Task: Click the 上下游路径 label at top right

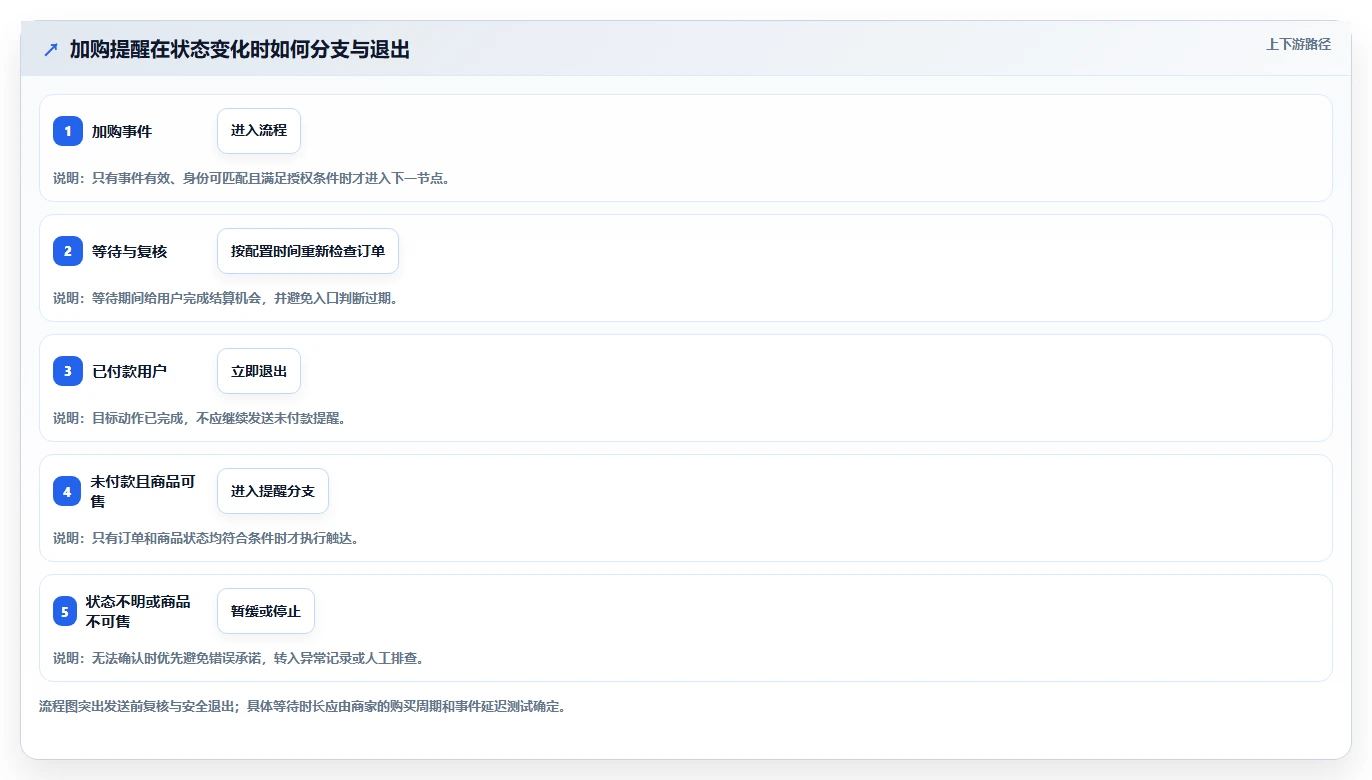Action: [1298, 44]
